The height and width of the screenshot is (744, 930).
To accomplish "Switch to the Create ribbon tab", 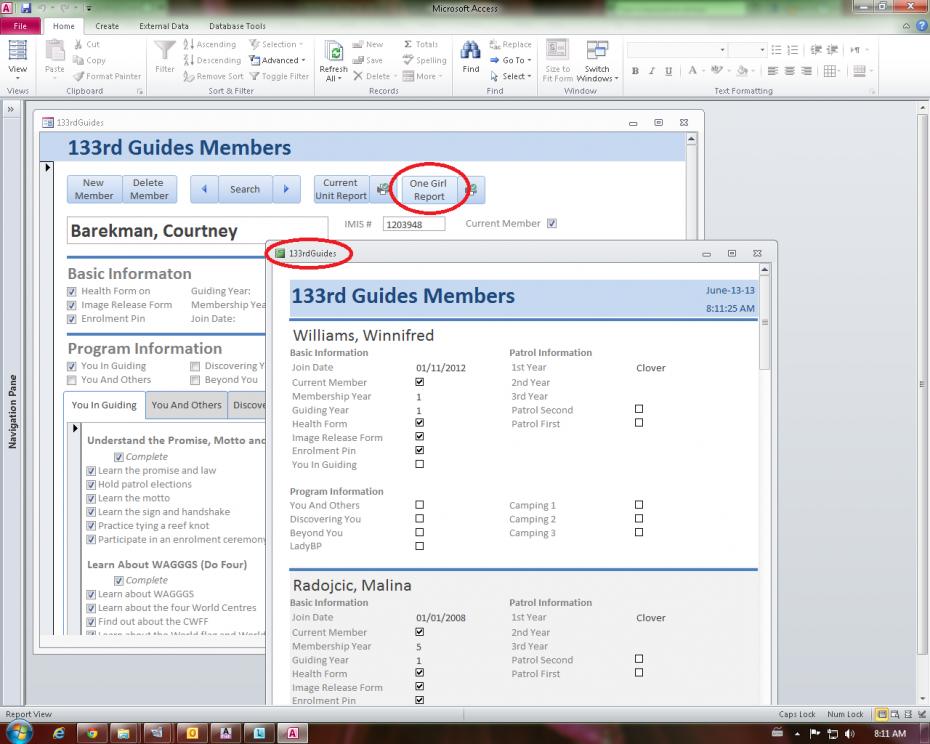I will 107,26.
